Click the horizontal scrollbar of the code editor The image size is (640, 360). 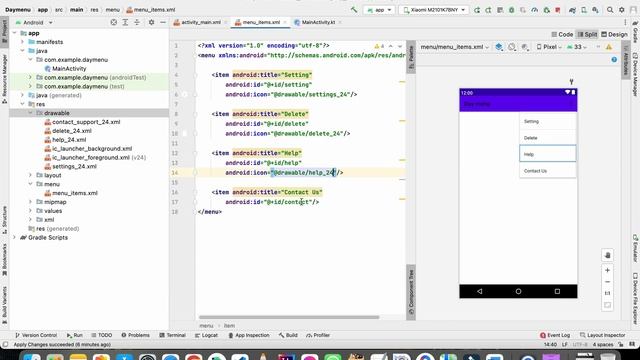[x=289, y=317]
